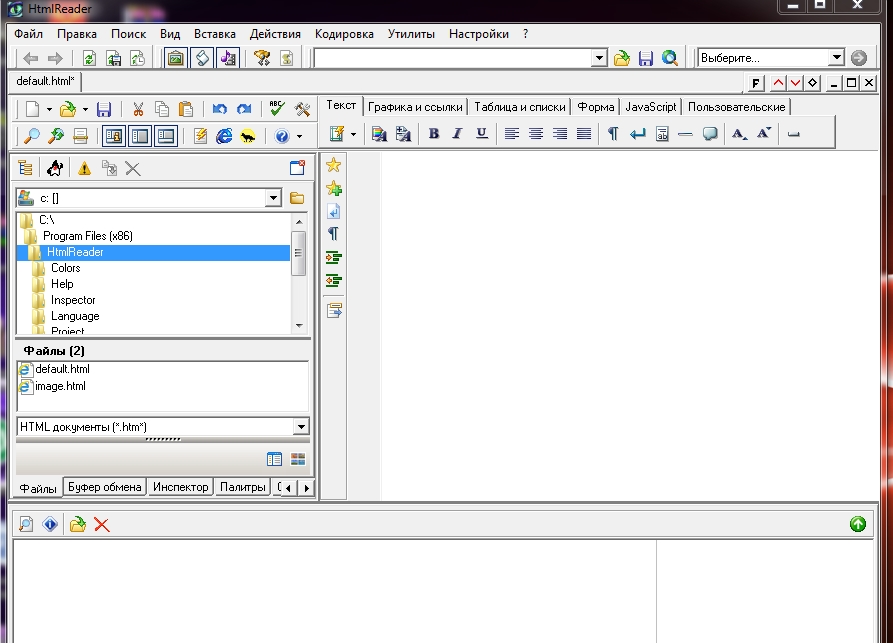Copy selection icon in editor toolbar
The width and height of the screenshot is (893, 643).
(162, 109)
